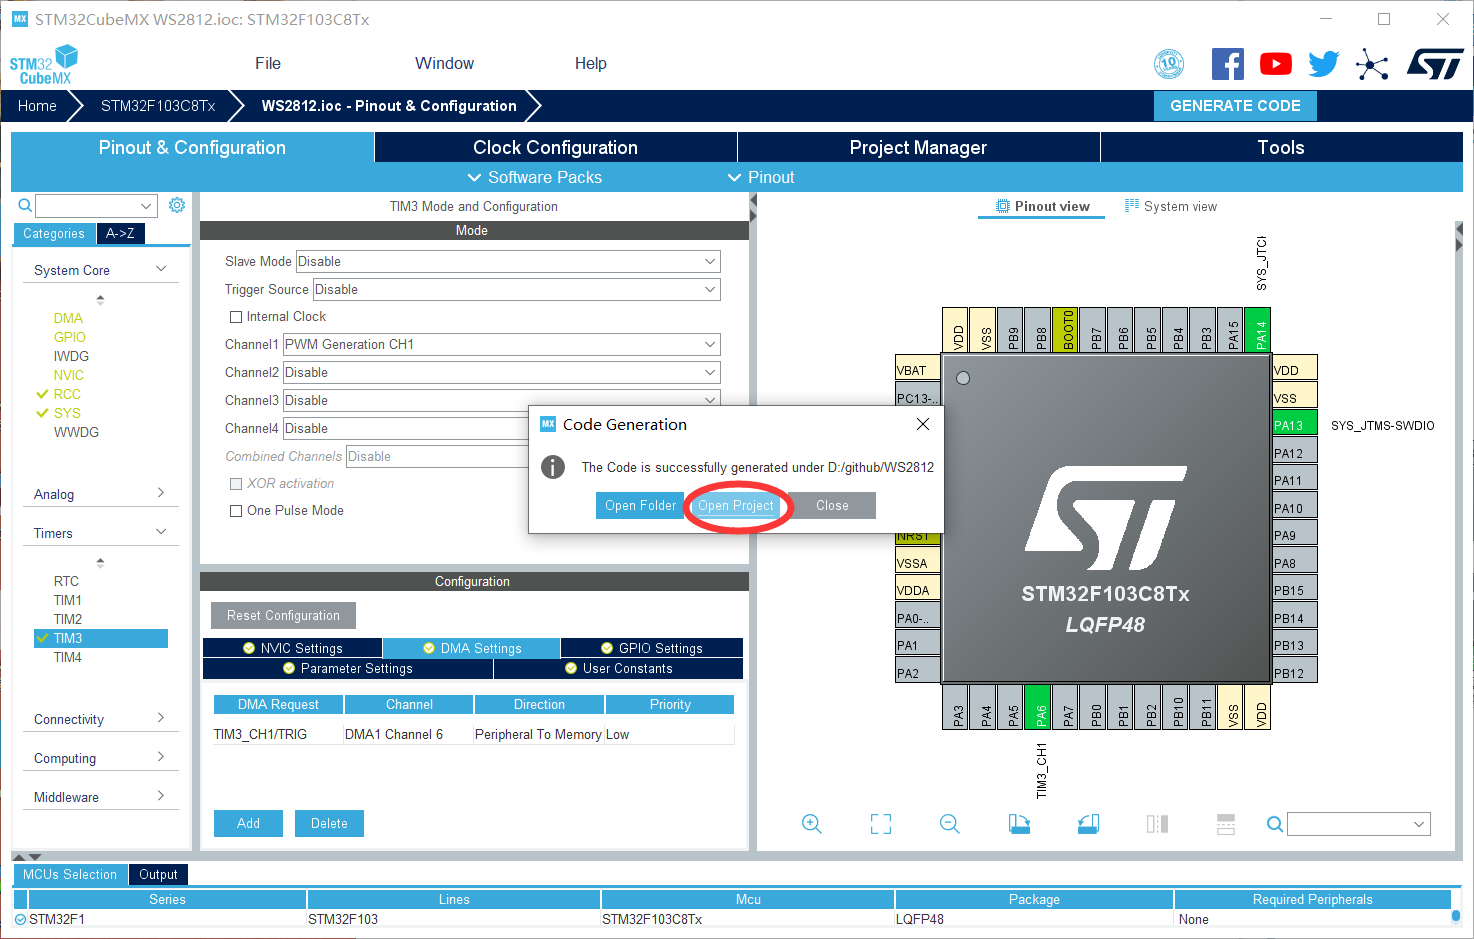The height and width of the screenshot is (939, 1474).
Task: Switch to Project Manager tab
Action: coord(918,147)
